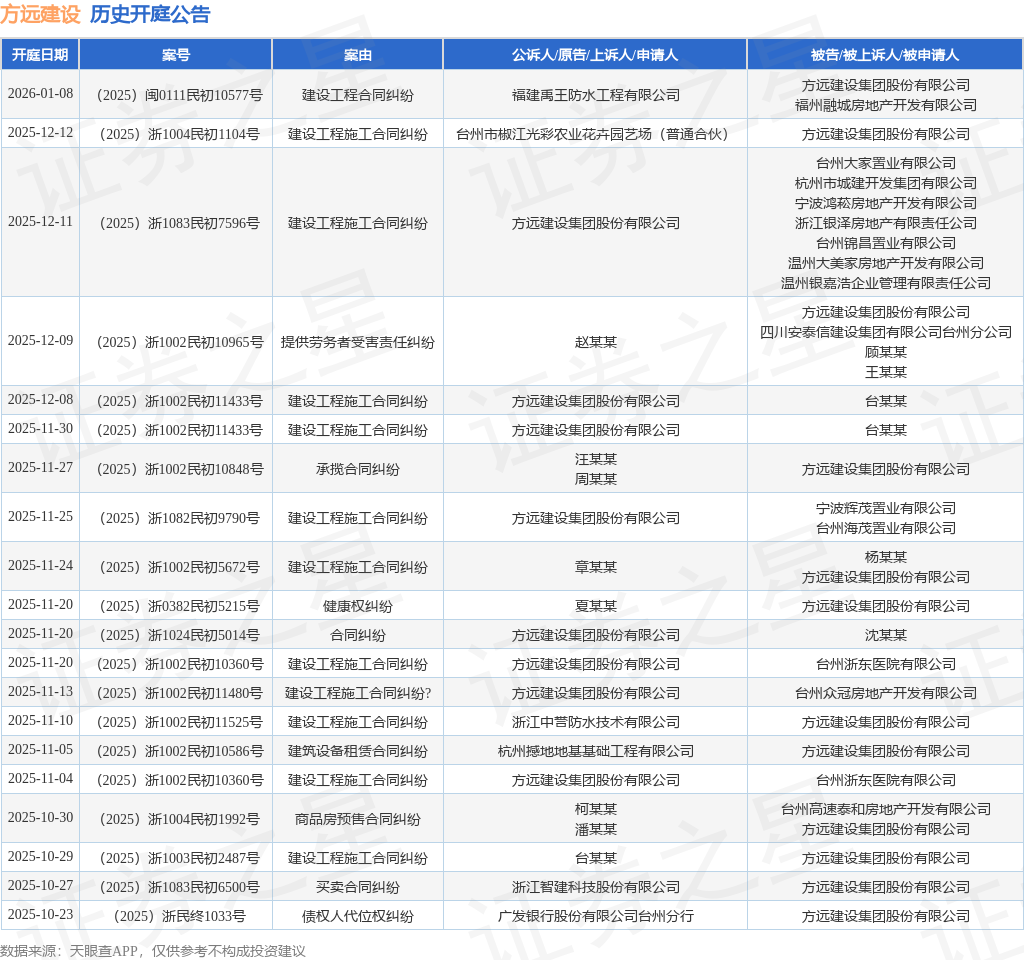This screenshot has height=960, width=1024.
Task: Click the 历史开庭公告 heading
Action: click(150, 14)
